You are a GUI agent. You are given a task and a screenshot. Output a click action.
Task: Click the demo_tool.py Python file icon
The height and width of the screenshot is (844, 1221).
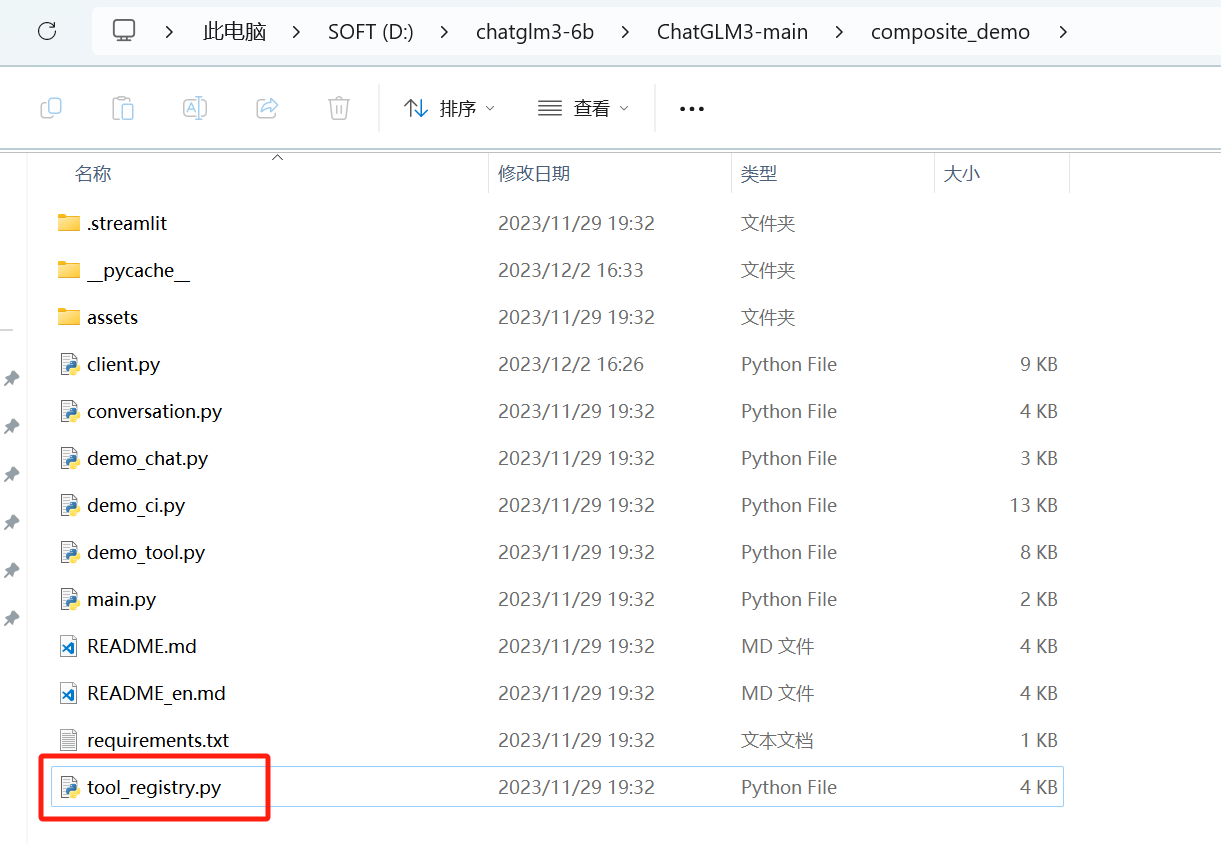(x=69, y=552)
